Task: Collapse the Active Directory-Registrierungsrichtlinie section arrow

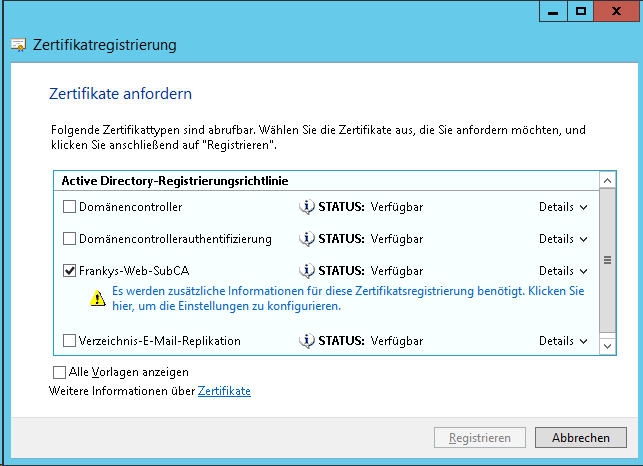Action: pos(606,180)
